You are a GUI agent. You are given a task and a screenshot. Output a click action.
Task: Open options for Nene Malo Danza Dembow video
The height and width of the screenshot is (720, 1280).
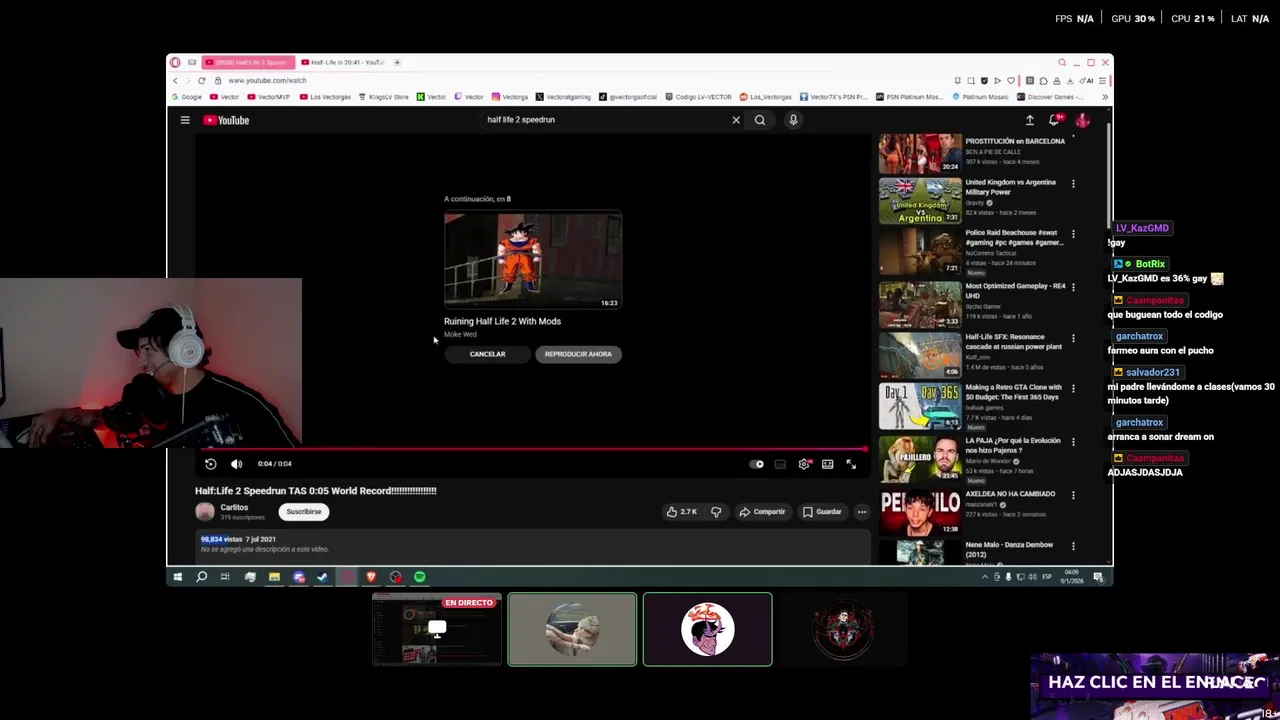[1073, 546]
